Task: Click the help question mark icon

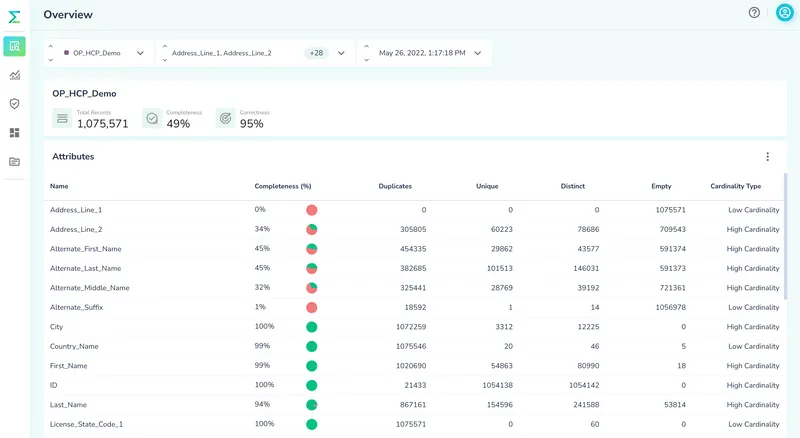Action: click(x=754, y=13)
